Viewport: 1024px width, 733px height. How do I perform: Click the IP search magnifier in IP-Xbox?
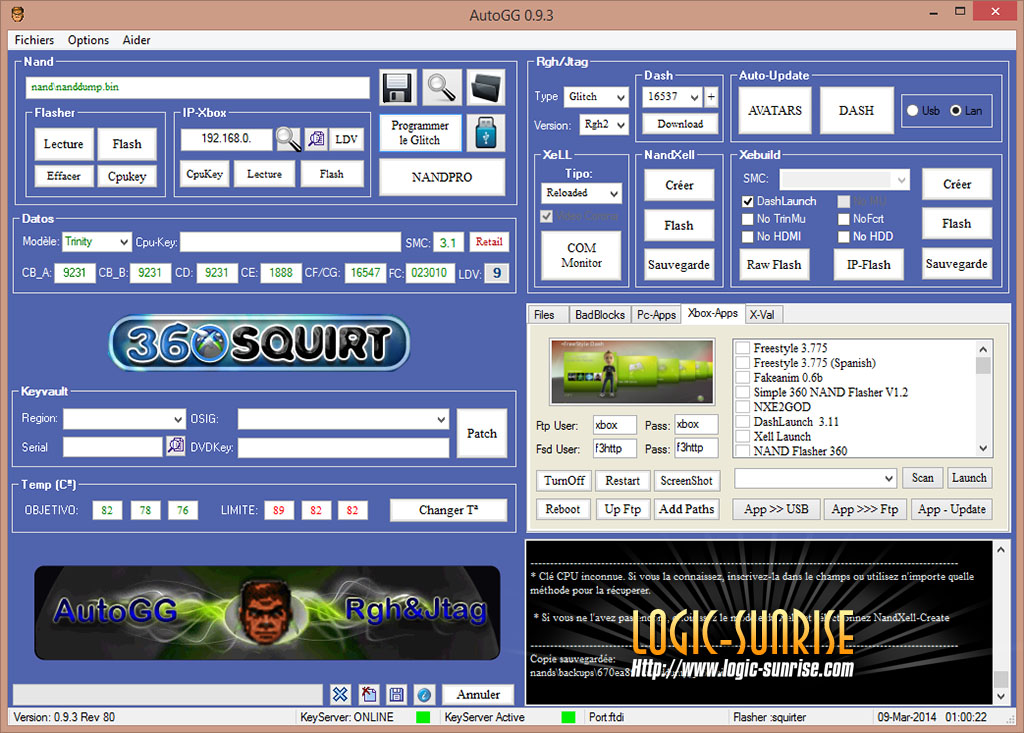(x=288, y=138)
